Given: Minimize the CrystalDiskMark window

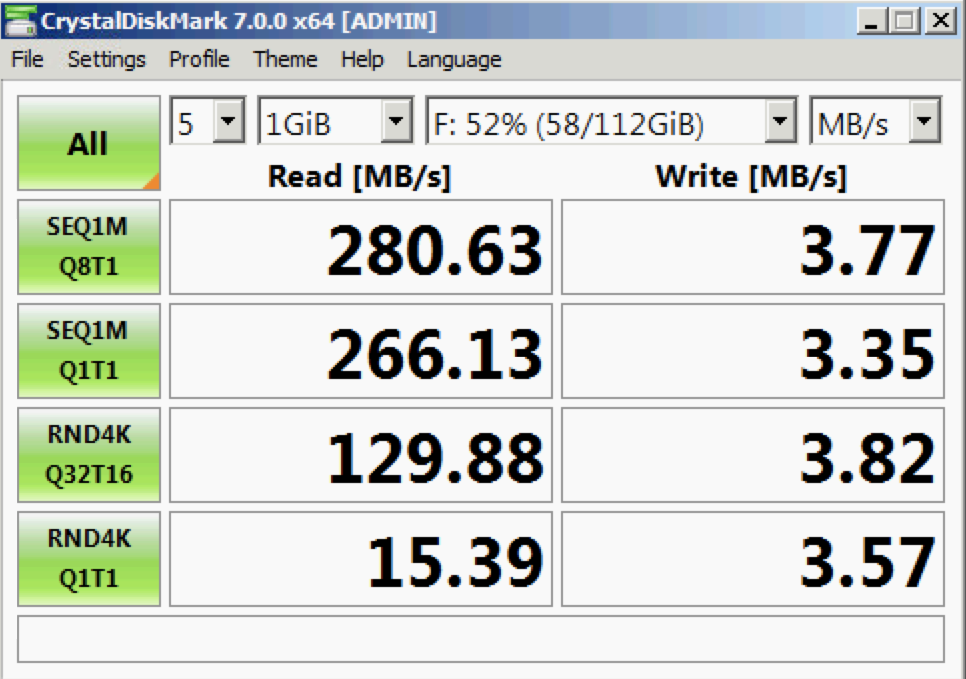Looking at the screenshot, I should [x=872, y=21].
